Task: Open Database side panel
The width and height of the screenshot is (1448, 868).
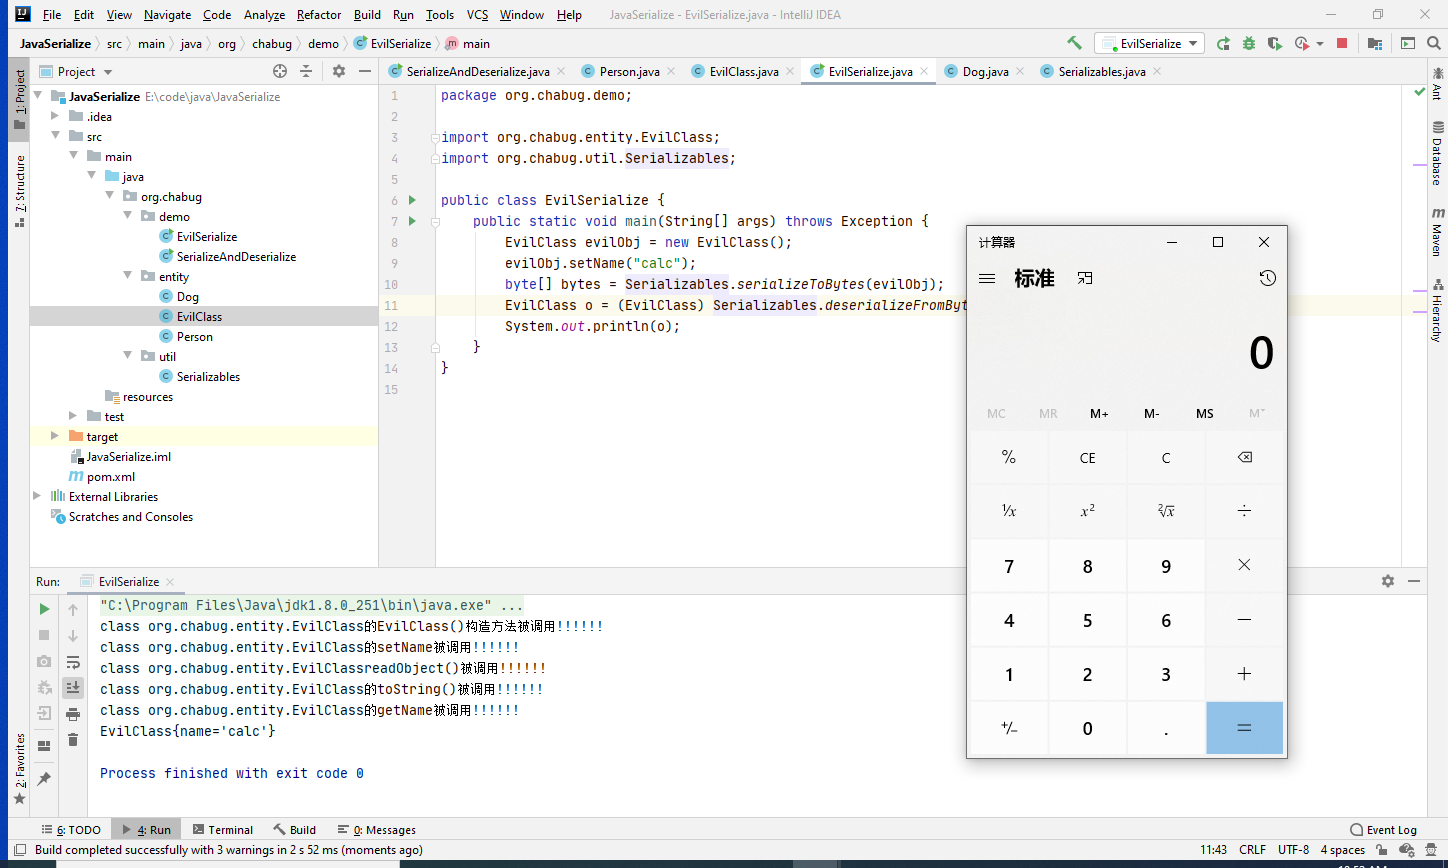Action: pyautogui.click(x=1438, y=153)
